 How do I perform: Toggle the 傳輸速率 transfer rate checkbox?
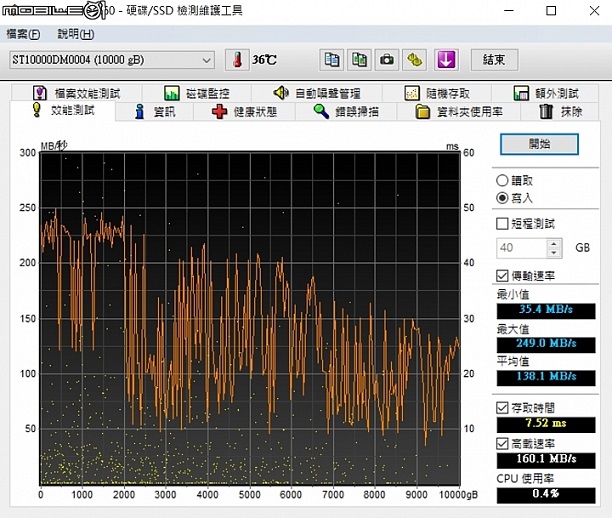tap(502, 276)
